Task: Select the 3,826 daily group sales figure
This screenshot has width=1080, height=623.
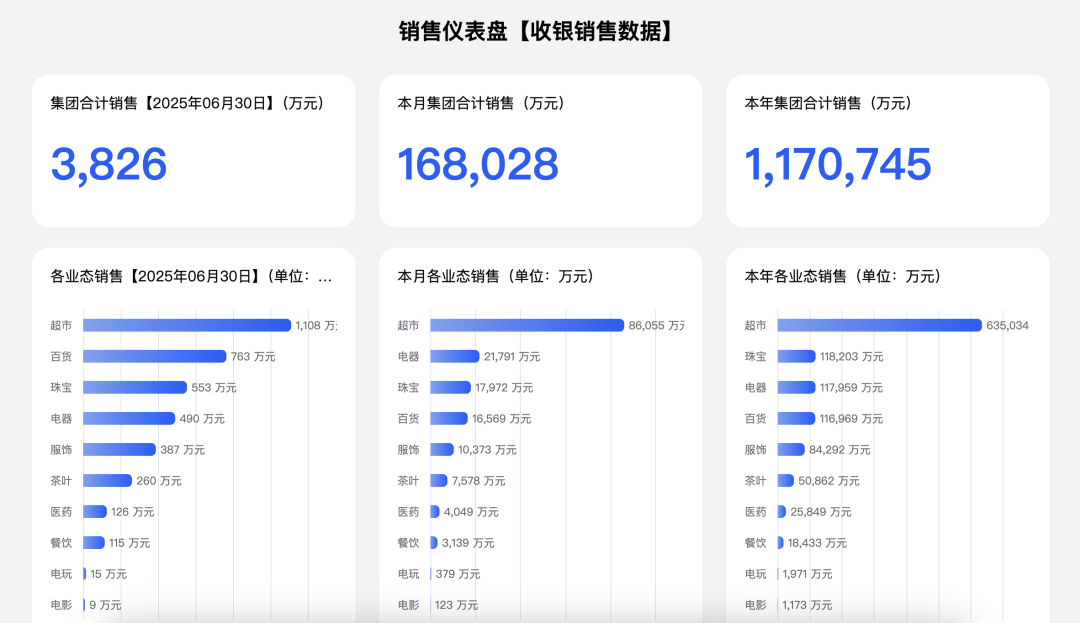Action: coord(109,165)
